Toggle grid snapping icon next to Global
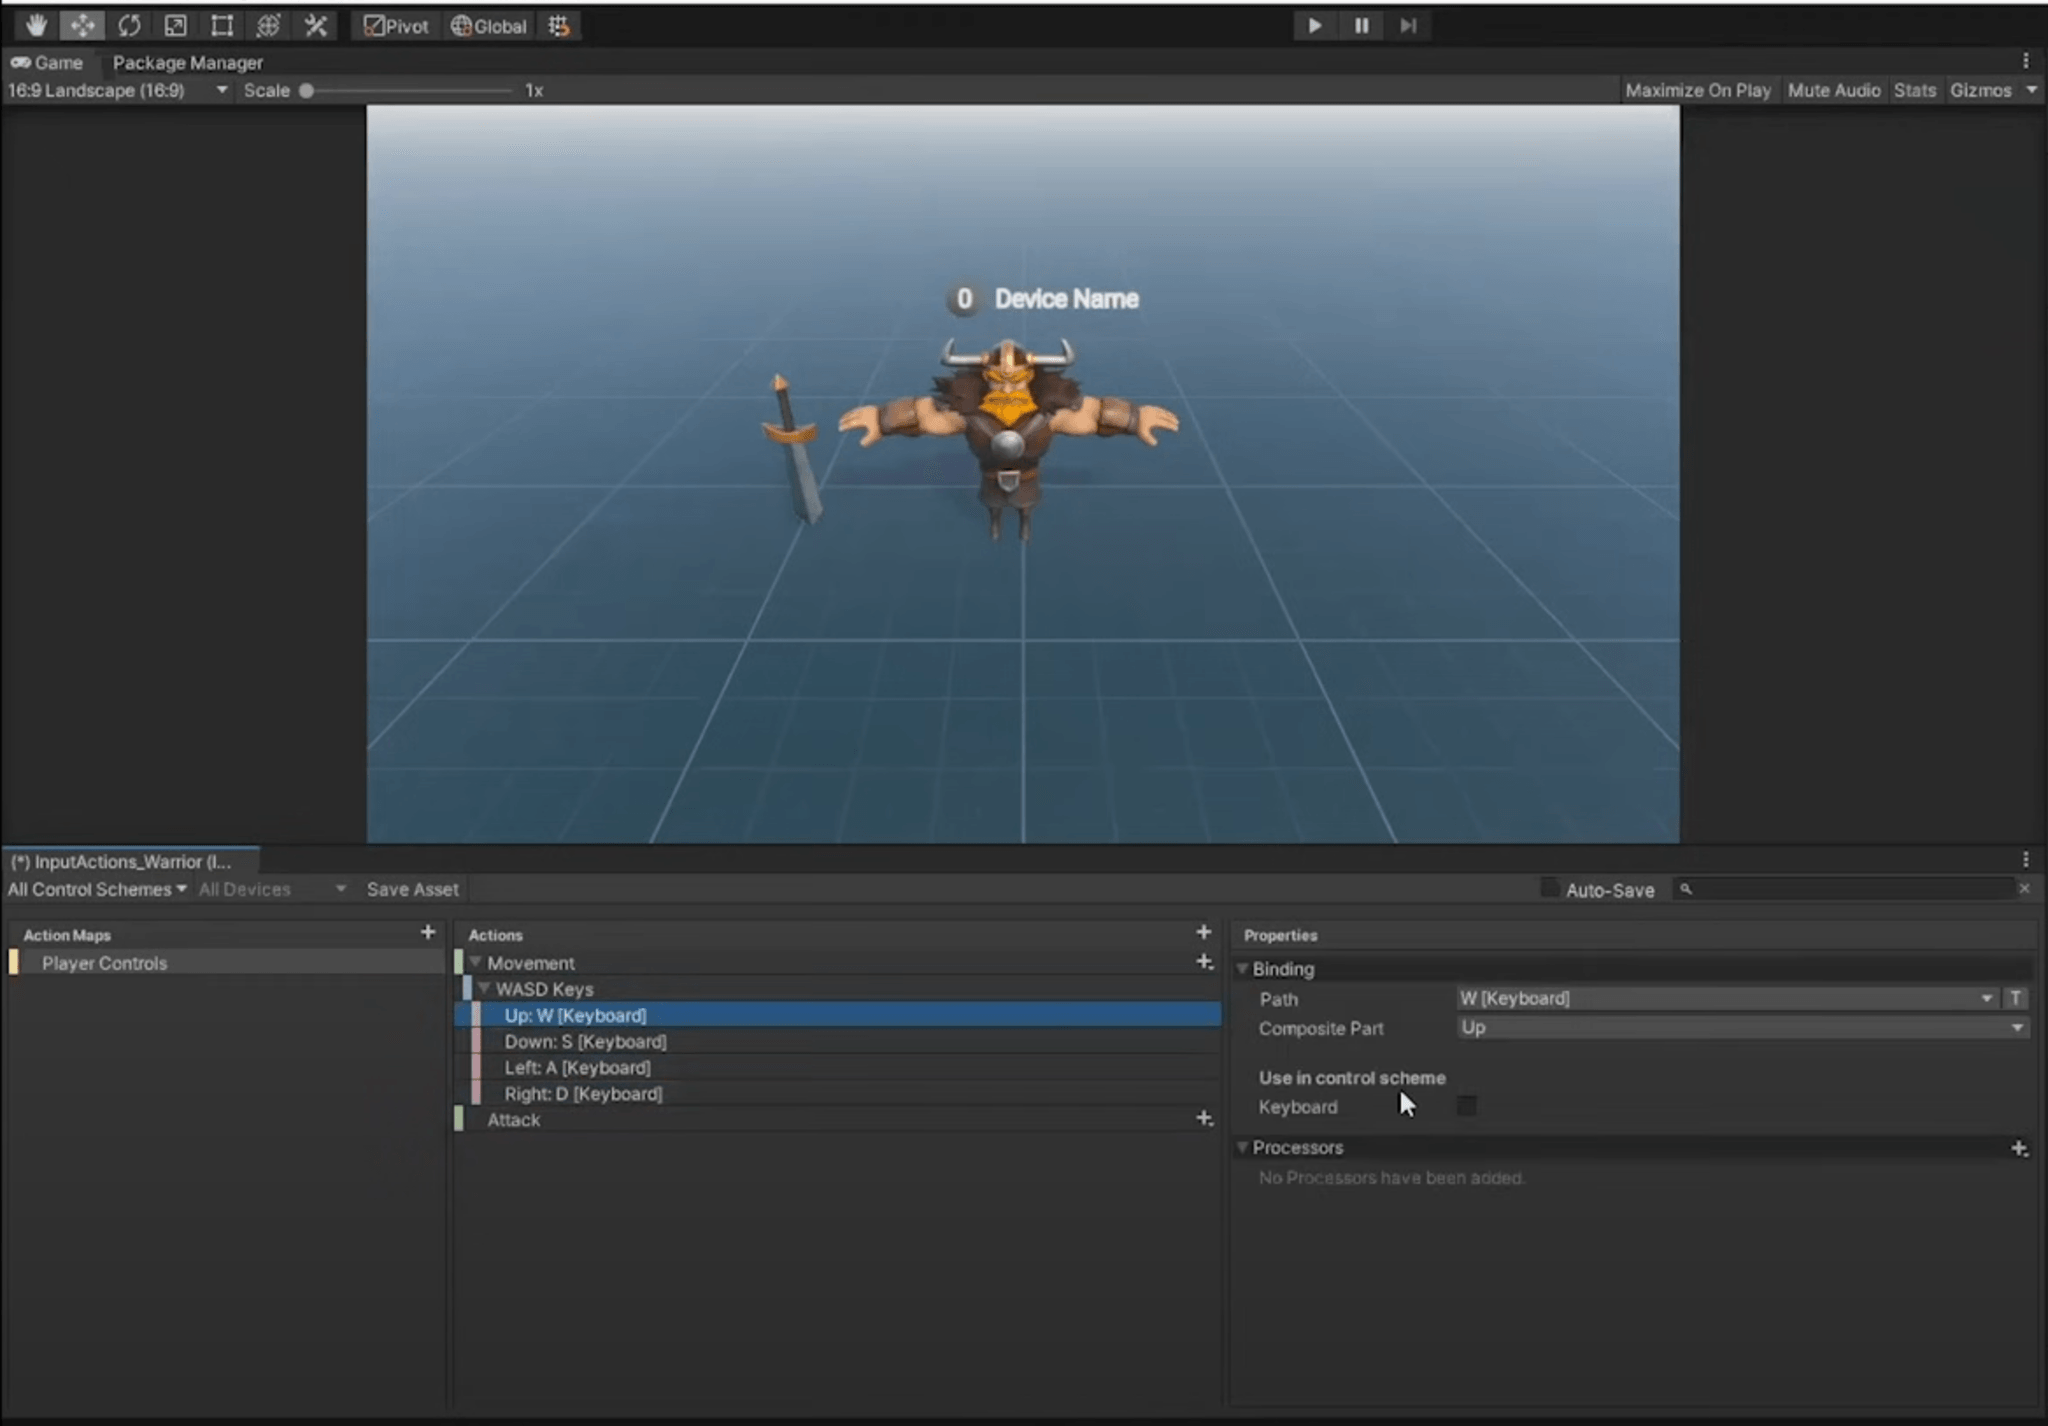 click(x=558, y=25)
